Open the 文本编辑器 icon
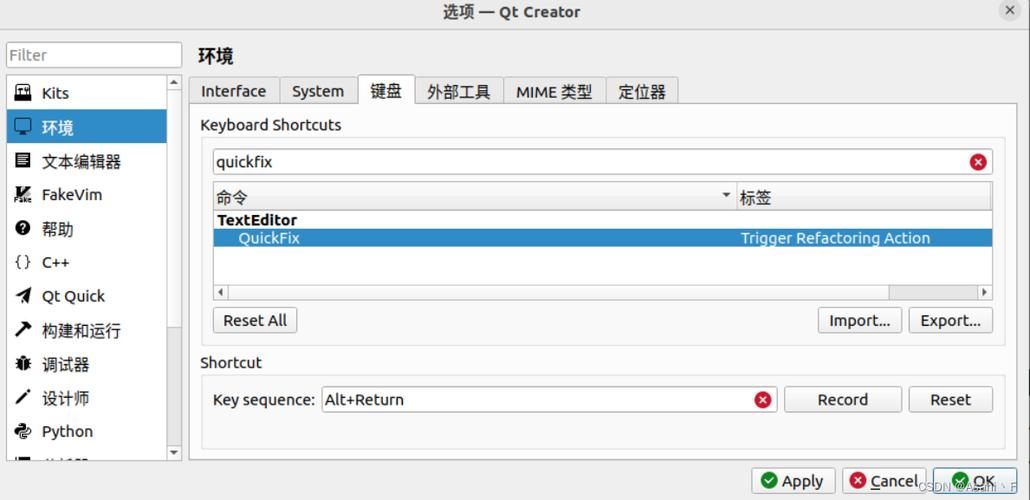The image size is (1030, 500). pos(23,160)
